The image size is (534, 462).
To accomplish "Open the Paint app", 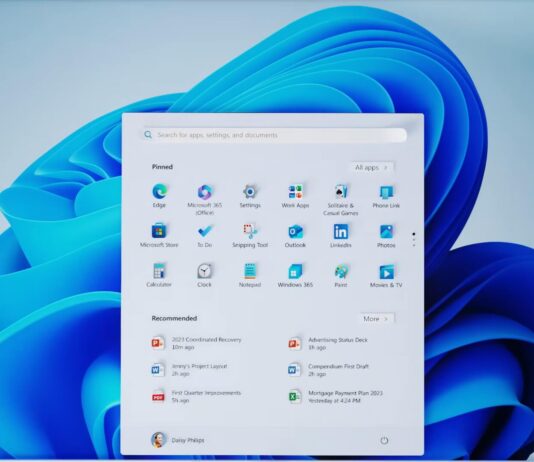I will (x=341, y=275).
